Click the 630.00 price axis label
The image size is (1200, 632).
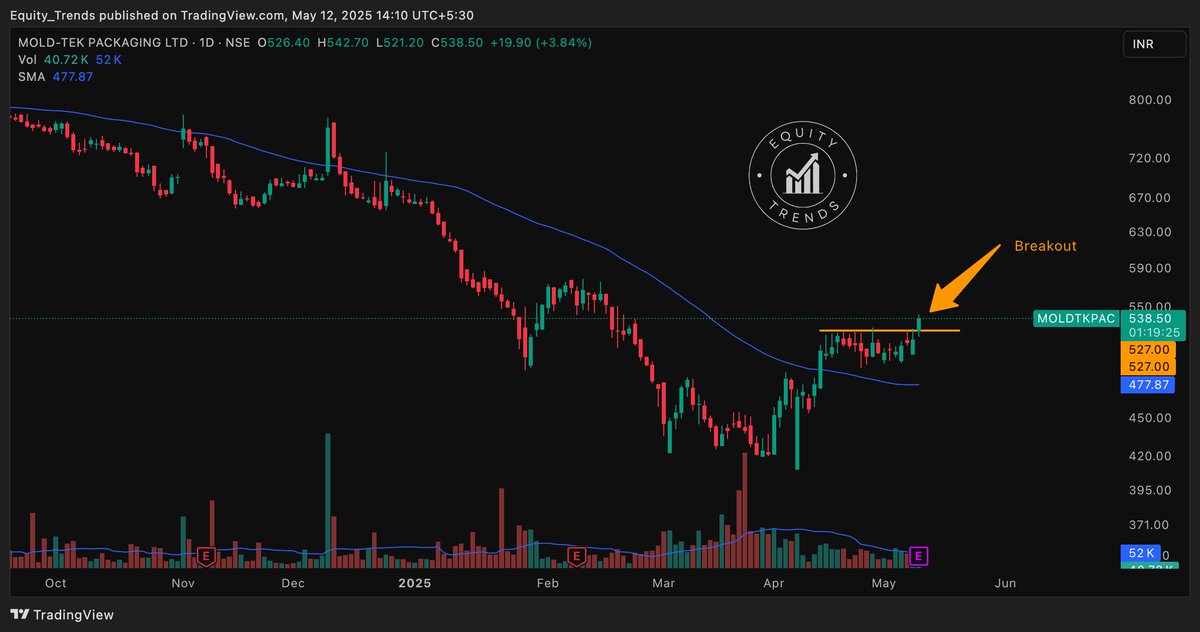click(1150, 232)
